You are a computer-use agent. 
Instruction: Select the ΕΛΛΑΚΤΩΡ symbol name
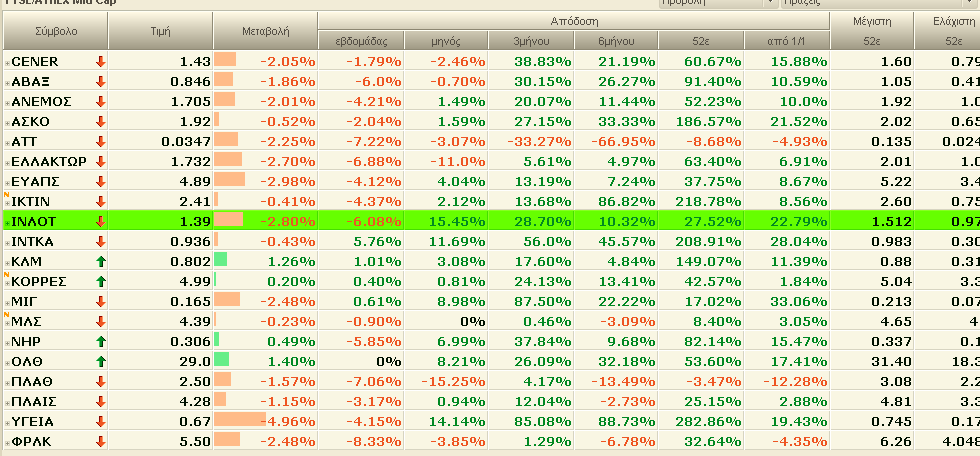coord(49,161)
